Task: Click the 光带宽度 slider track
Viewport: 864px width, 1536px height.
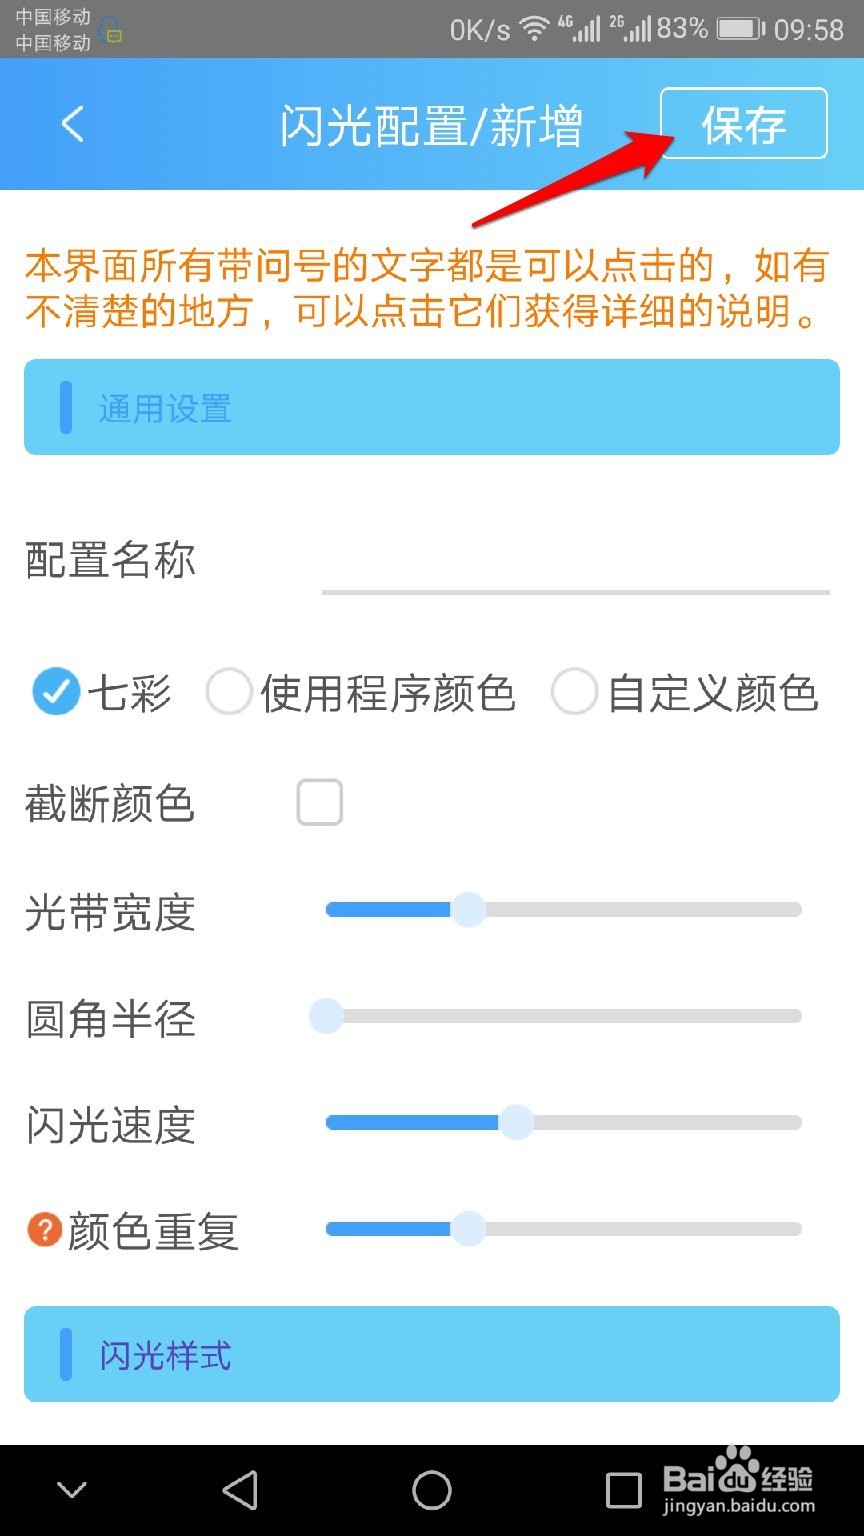Action: [x=564, y=910]
